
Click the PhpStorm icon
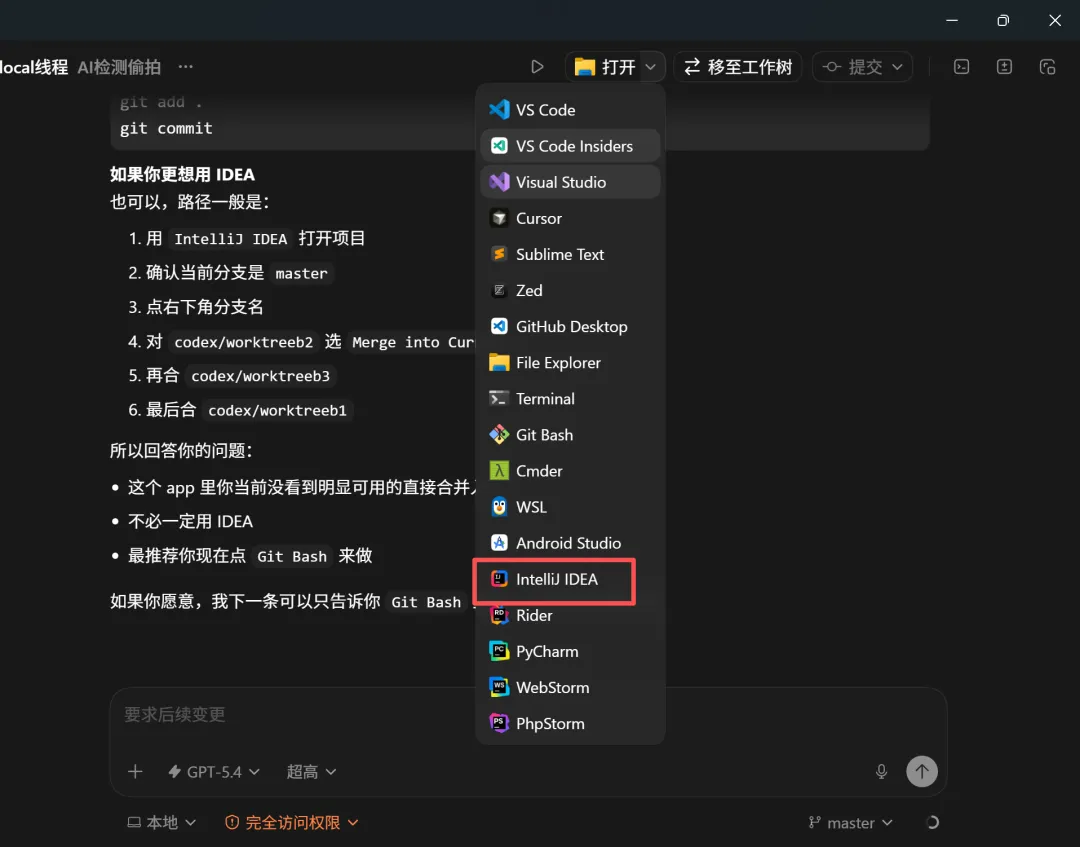click(x=499, y=723)
